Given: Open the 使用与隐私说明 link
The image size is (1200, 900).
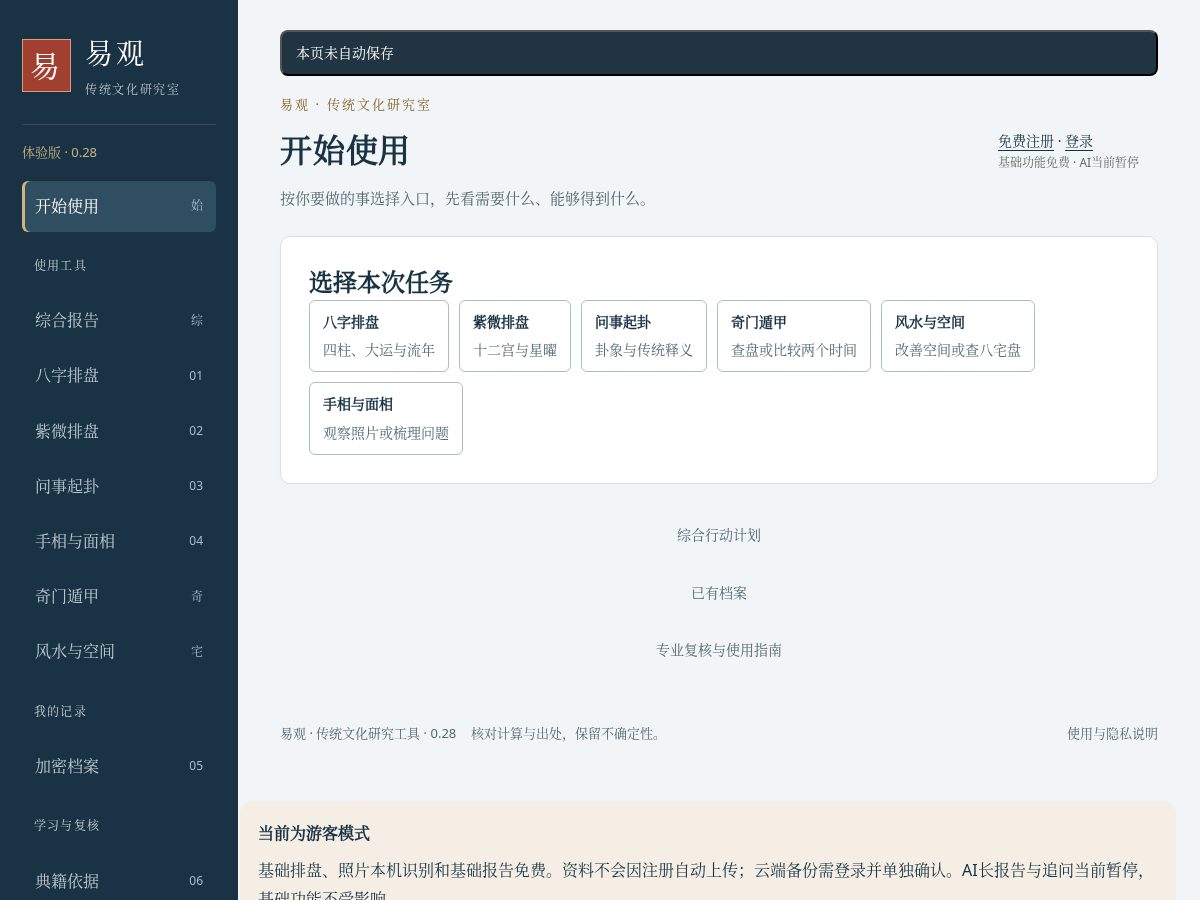Looking at the screenshot, I should (x=1112, y=733).
